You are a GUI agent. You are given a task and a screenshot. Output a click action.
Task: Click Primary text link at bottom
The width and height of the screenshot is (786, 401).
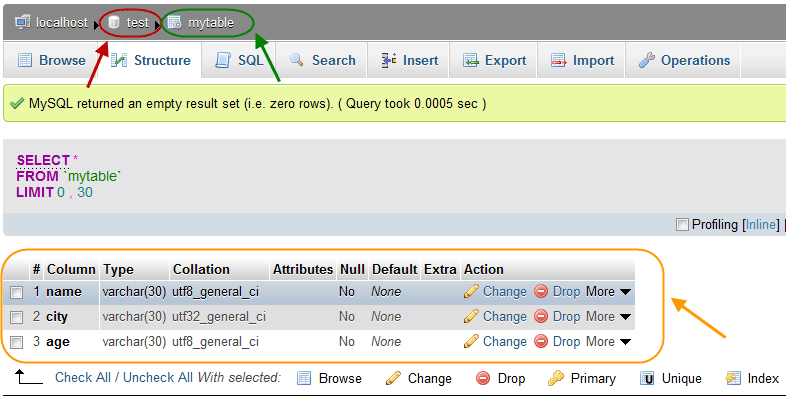pyautogui.click(x=593, y=379)
